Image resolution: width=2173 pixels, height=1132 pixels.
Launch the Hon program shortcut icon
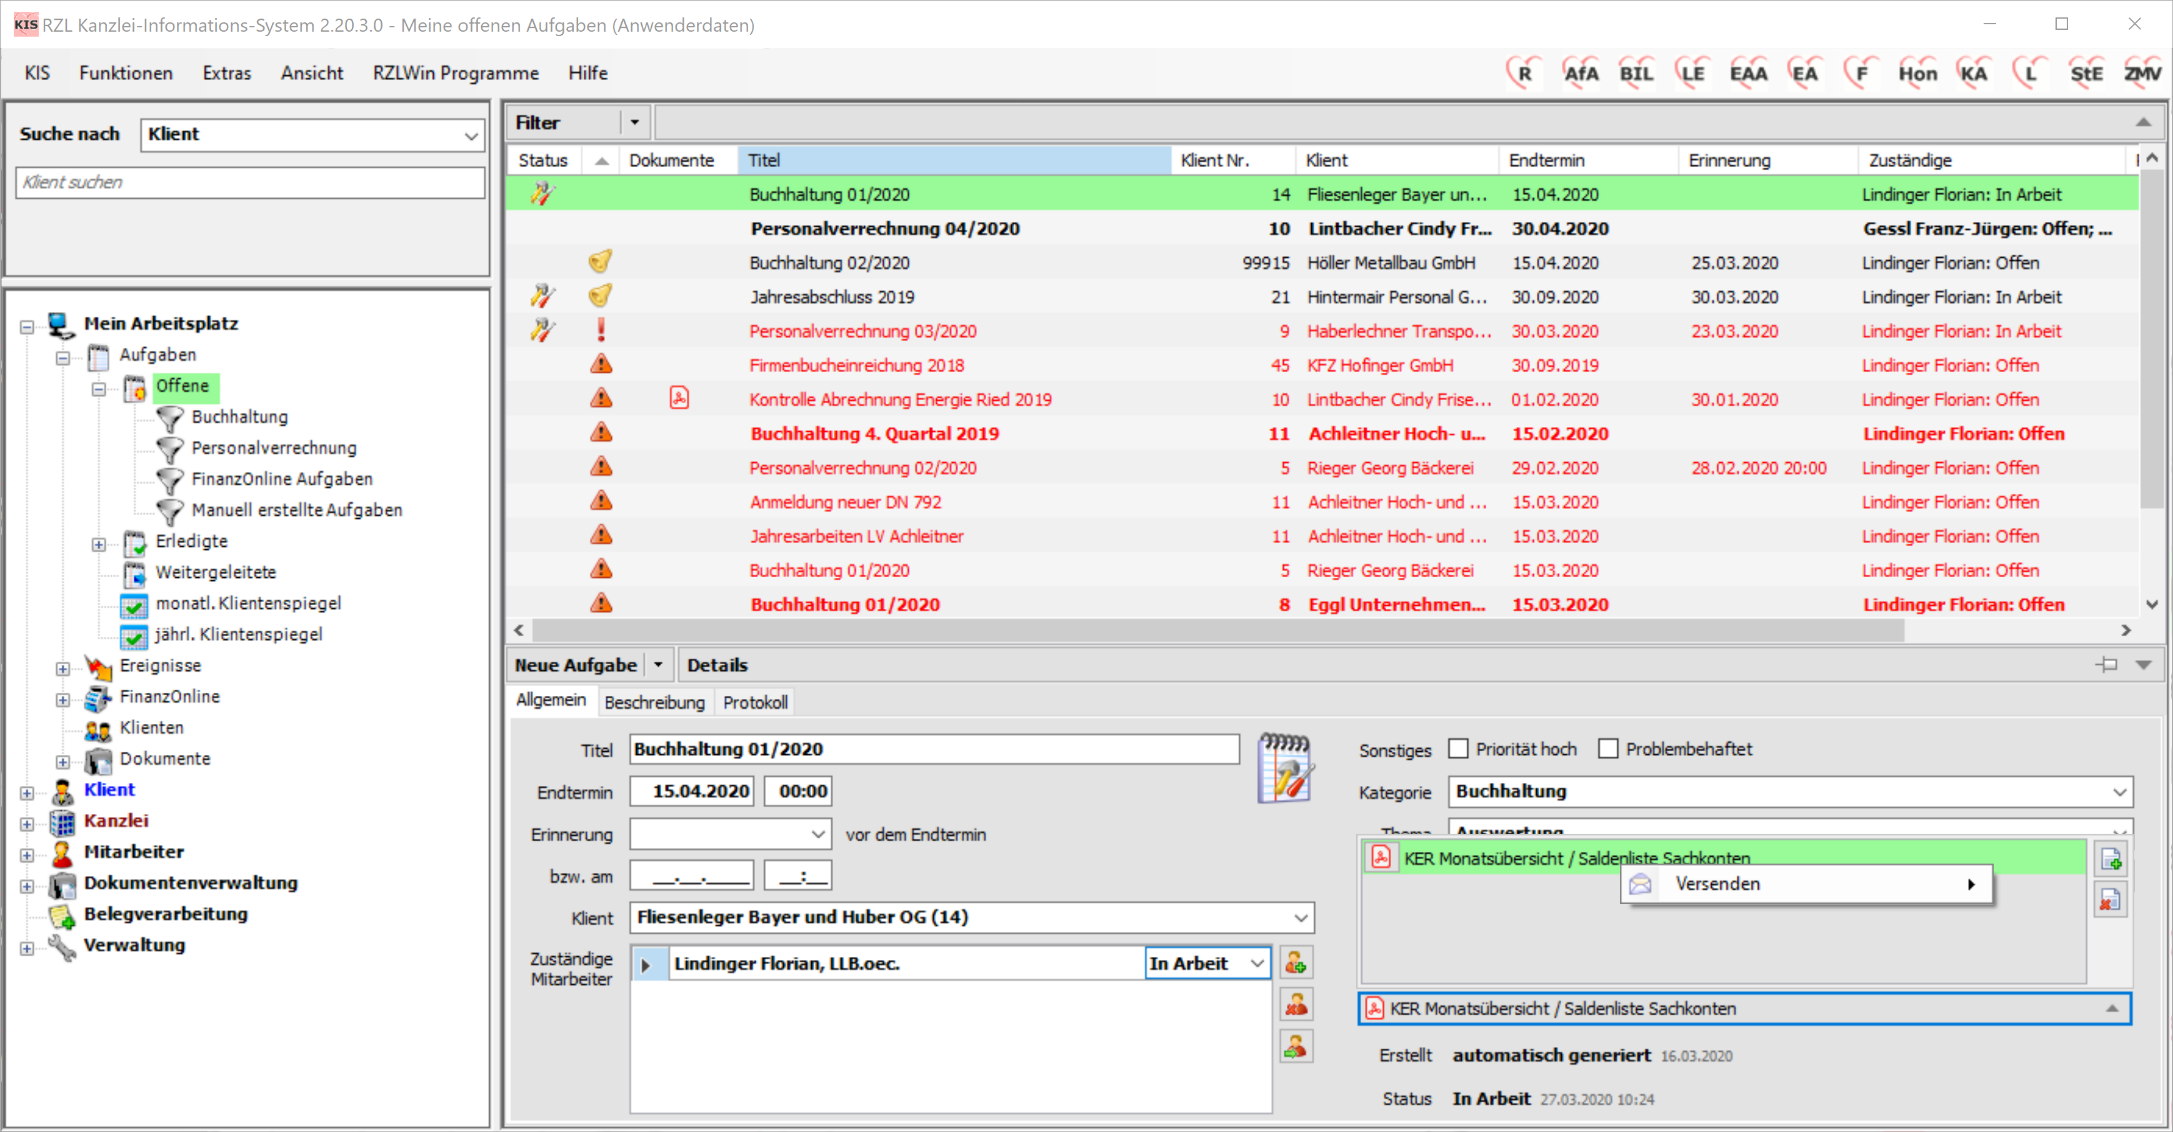(x=1917, y=73)
